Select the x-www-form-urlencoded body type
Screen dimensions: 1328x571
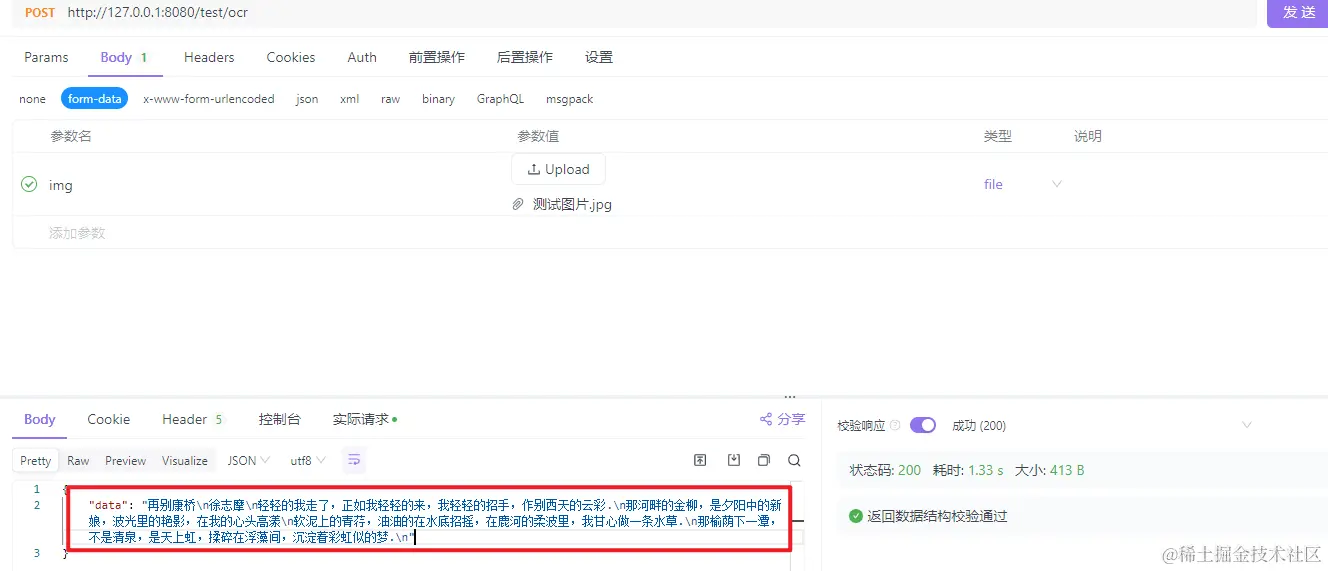click(209, 99)
